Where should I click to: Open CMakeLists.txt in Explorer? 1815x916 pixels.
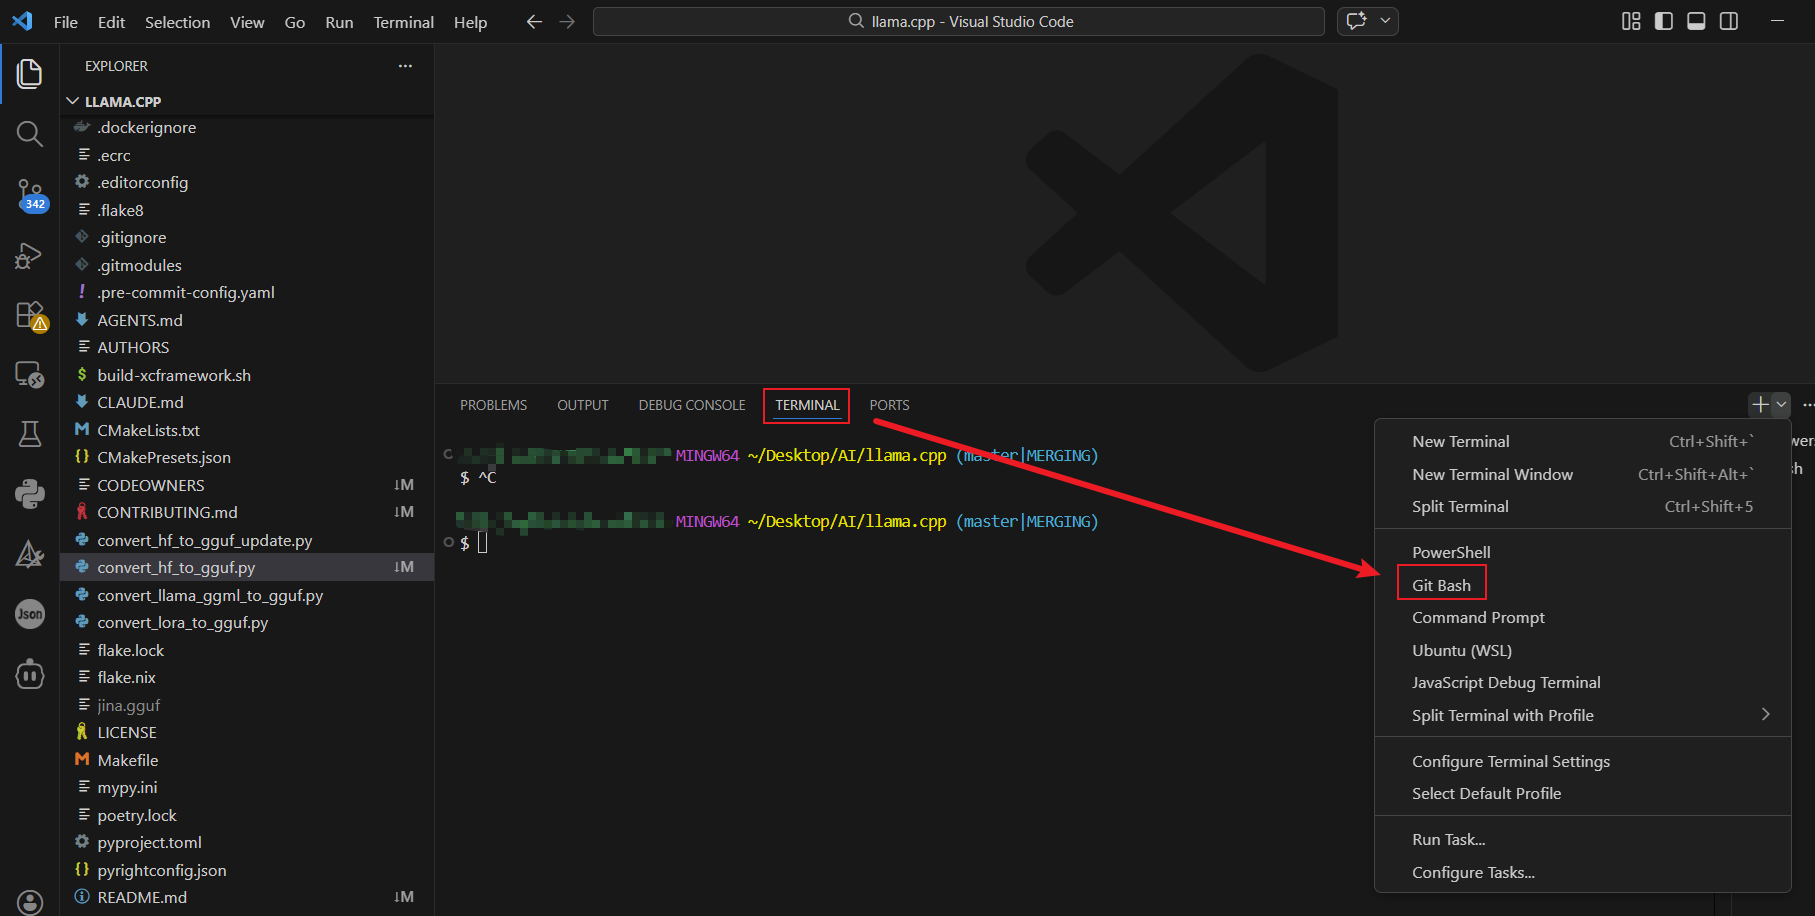point(247,431)
